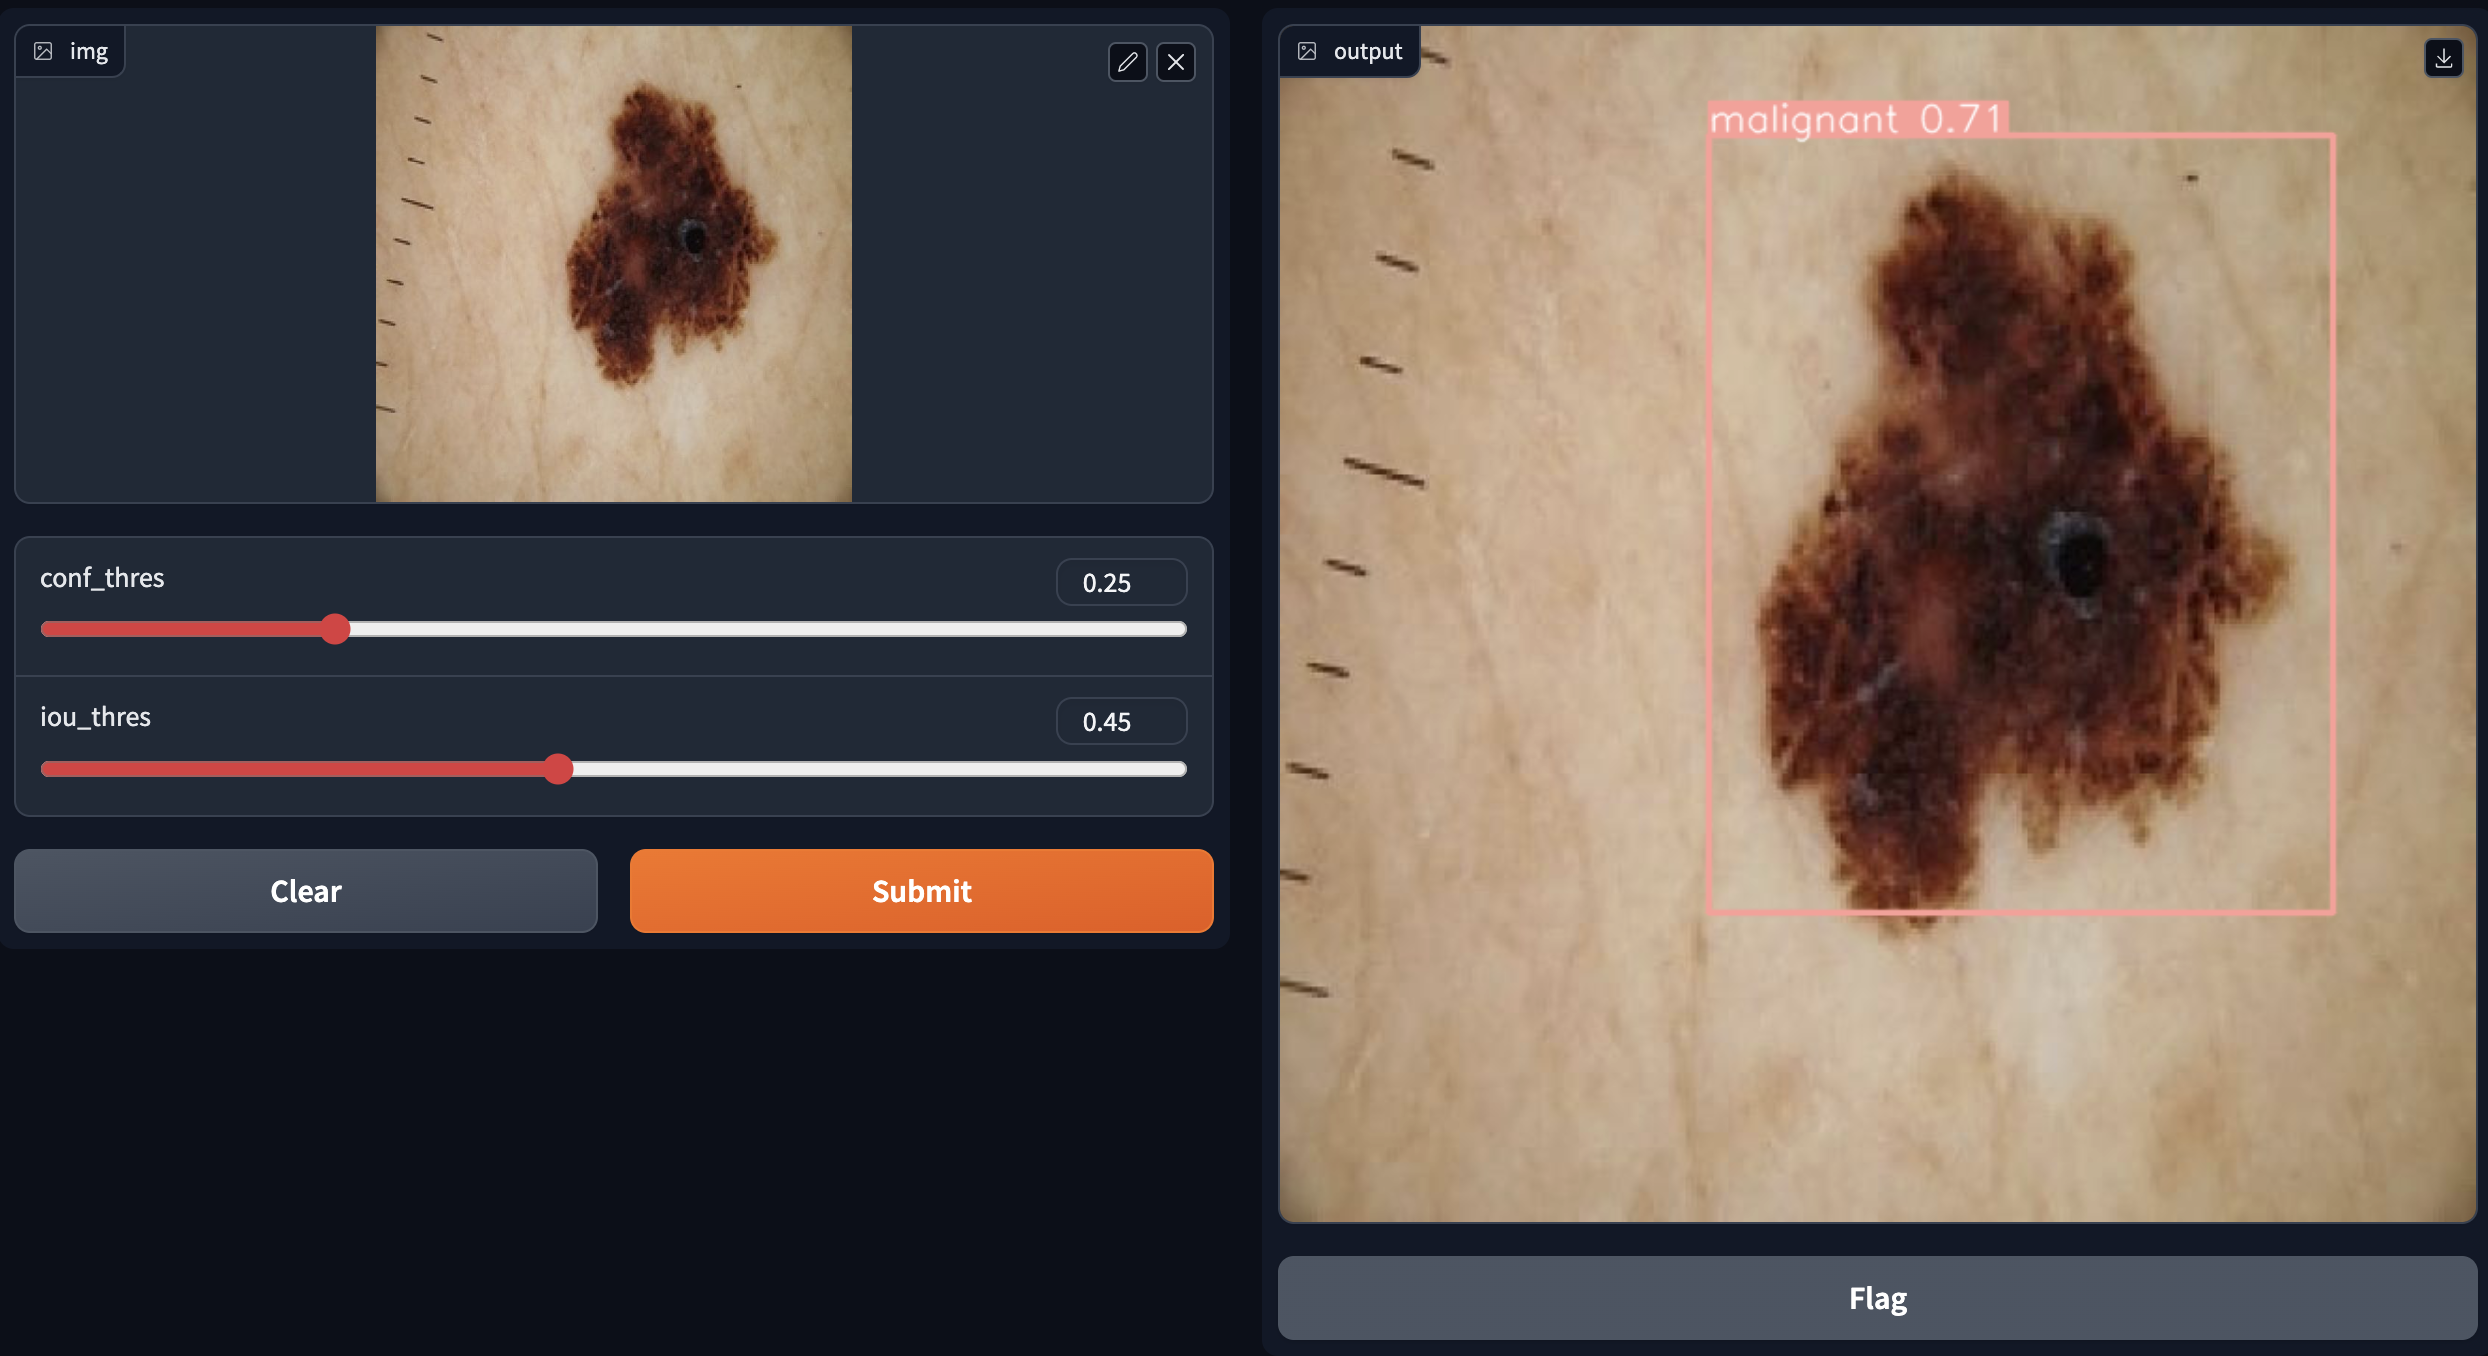Click the img tab label
The width and height of the screenshot is (2488, 1356).
[x=88, y=51]
